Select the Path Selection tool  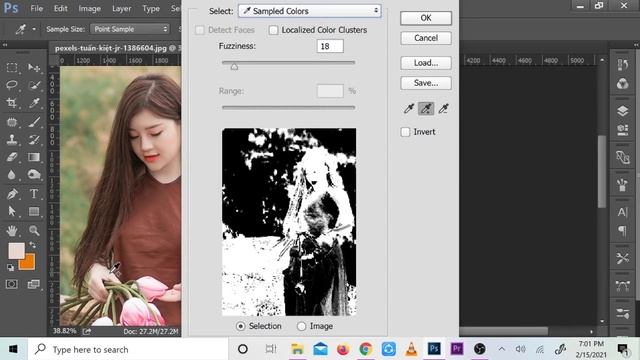(12, 211)
